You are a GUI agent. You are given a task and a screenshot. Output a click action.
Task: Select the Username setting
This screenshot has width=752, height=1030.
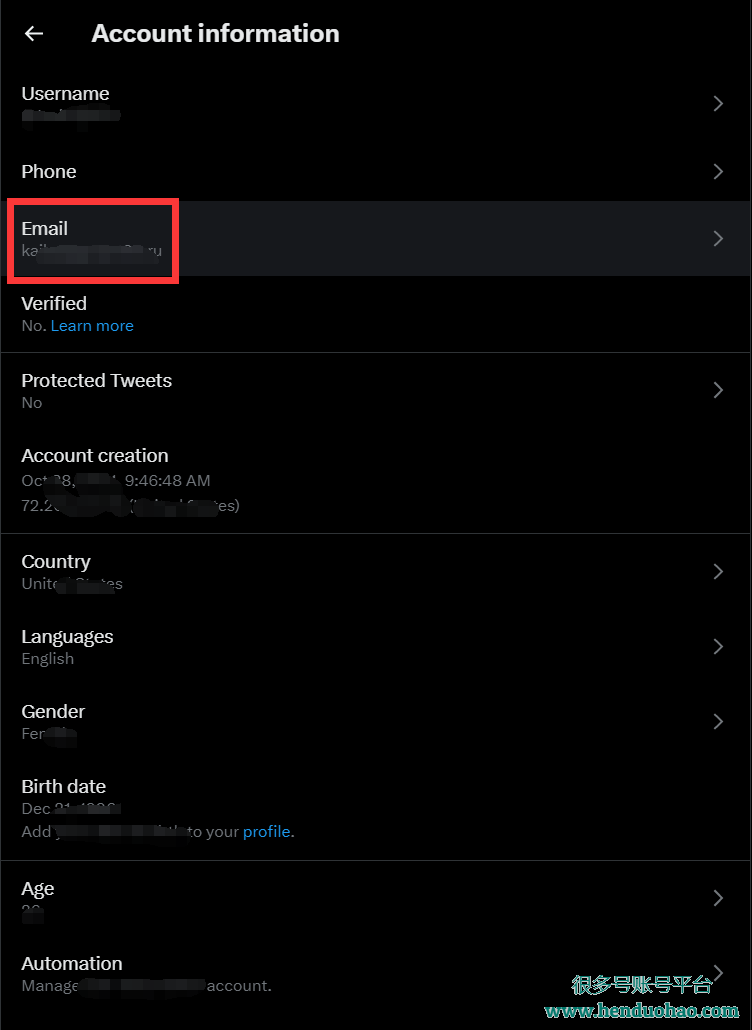pos(376,104)
